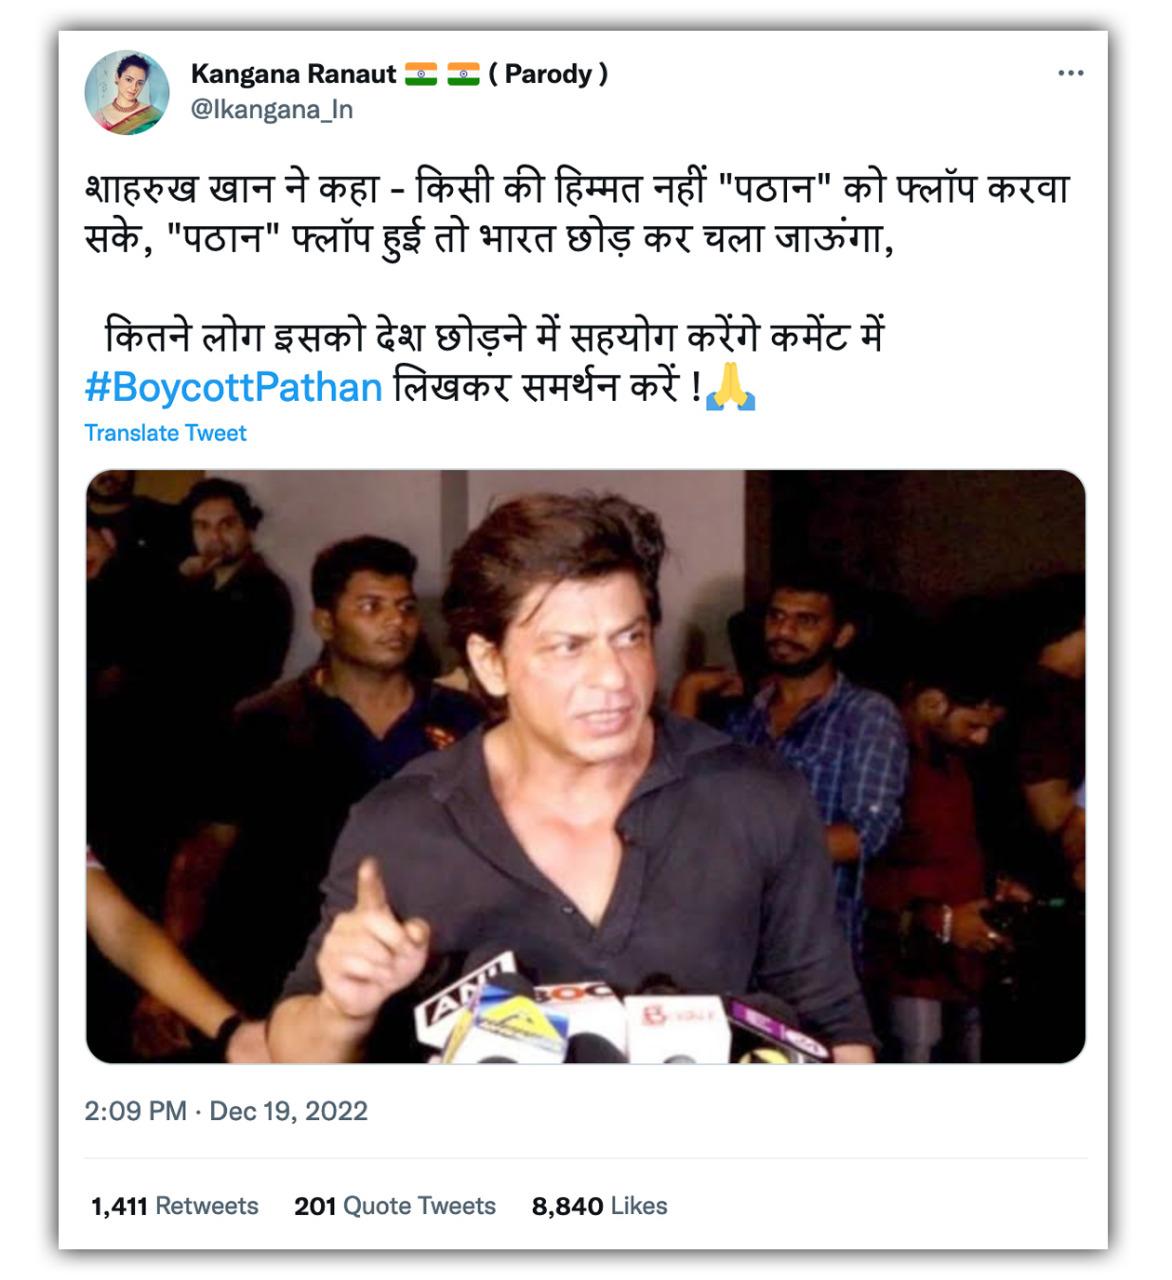Screen dimensions: 1172x1280
Task: Open the Kangana Ranaut display name
Action: [293, 74]
